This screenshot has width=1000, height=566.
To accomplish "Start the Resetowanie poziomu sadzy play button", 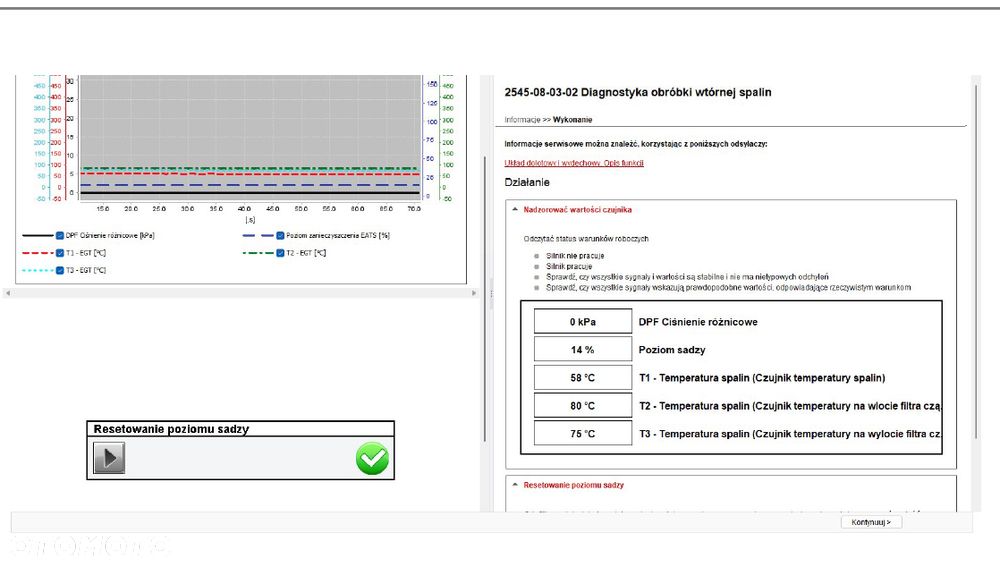I will pos(109,458).
